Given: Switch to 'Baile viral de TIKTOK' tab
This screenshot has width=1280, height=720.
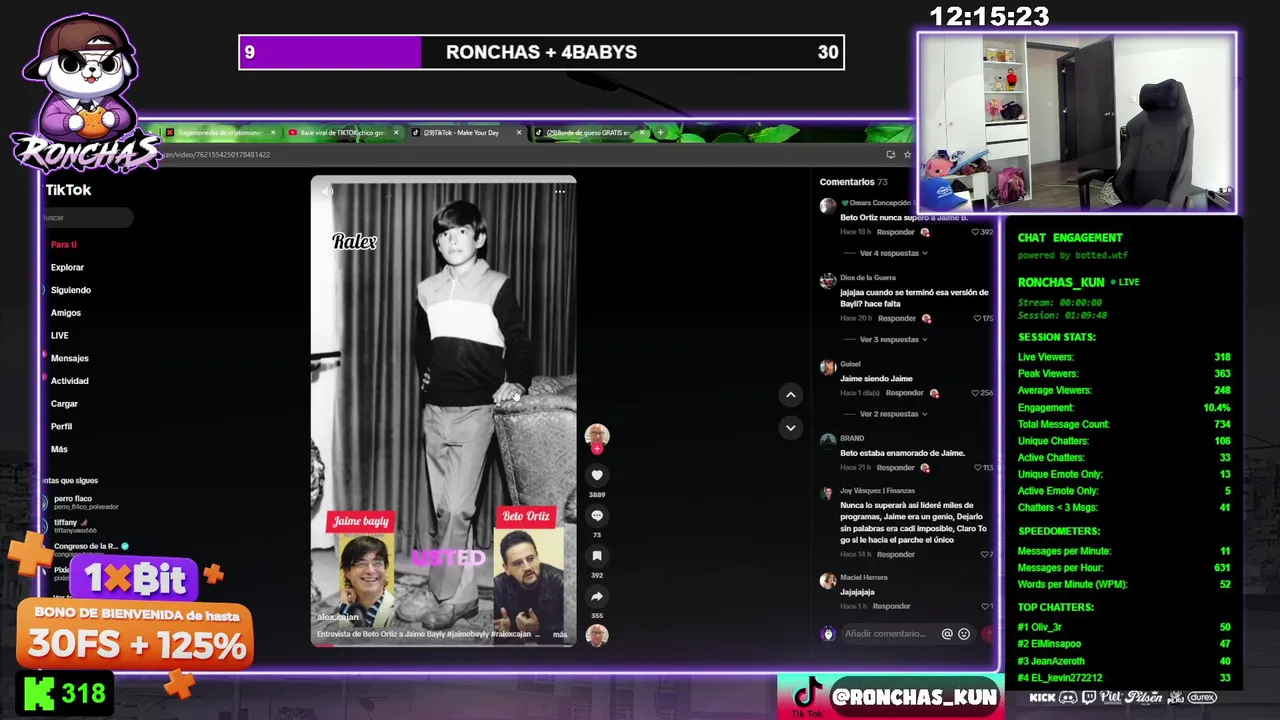Looking at the screenshot, I should (x=343, y=132).
